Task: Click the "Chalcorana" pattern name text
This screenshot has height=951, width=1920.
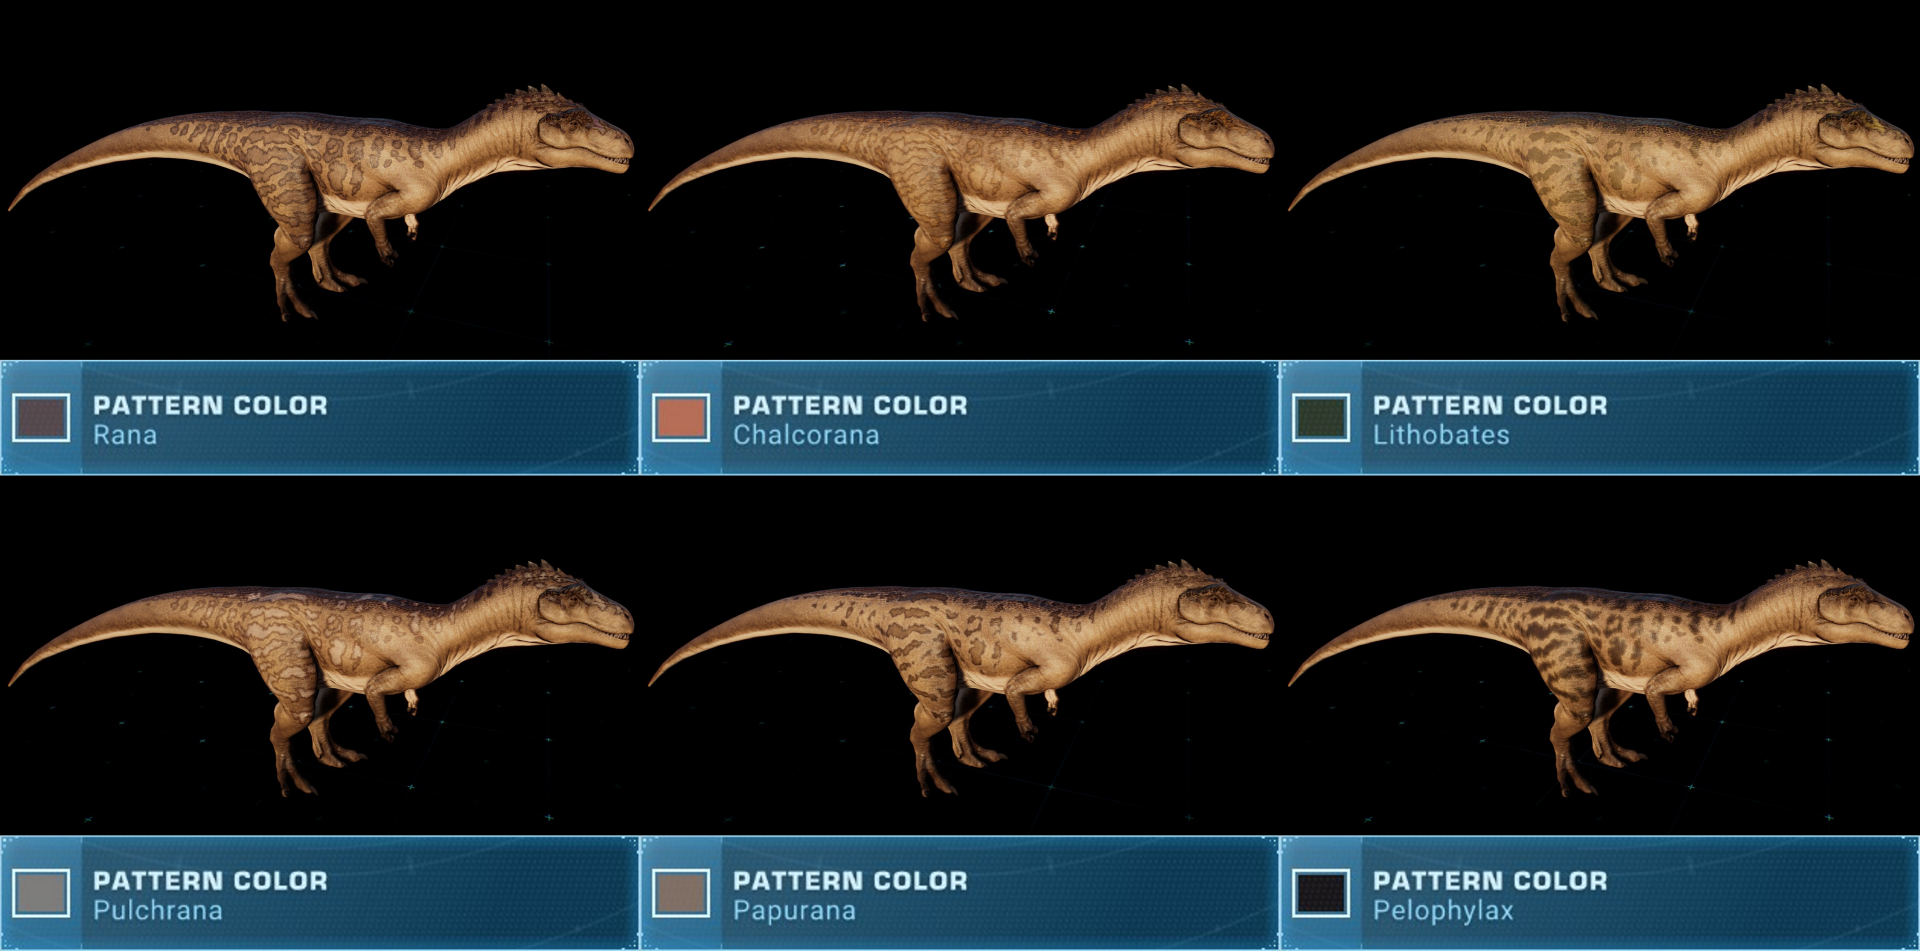Action: click(x=806, y=436)
